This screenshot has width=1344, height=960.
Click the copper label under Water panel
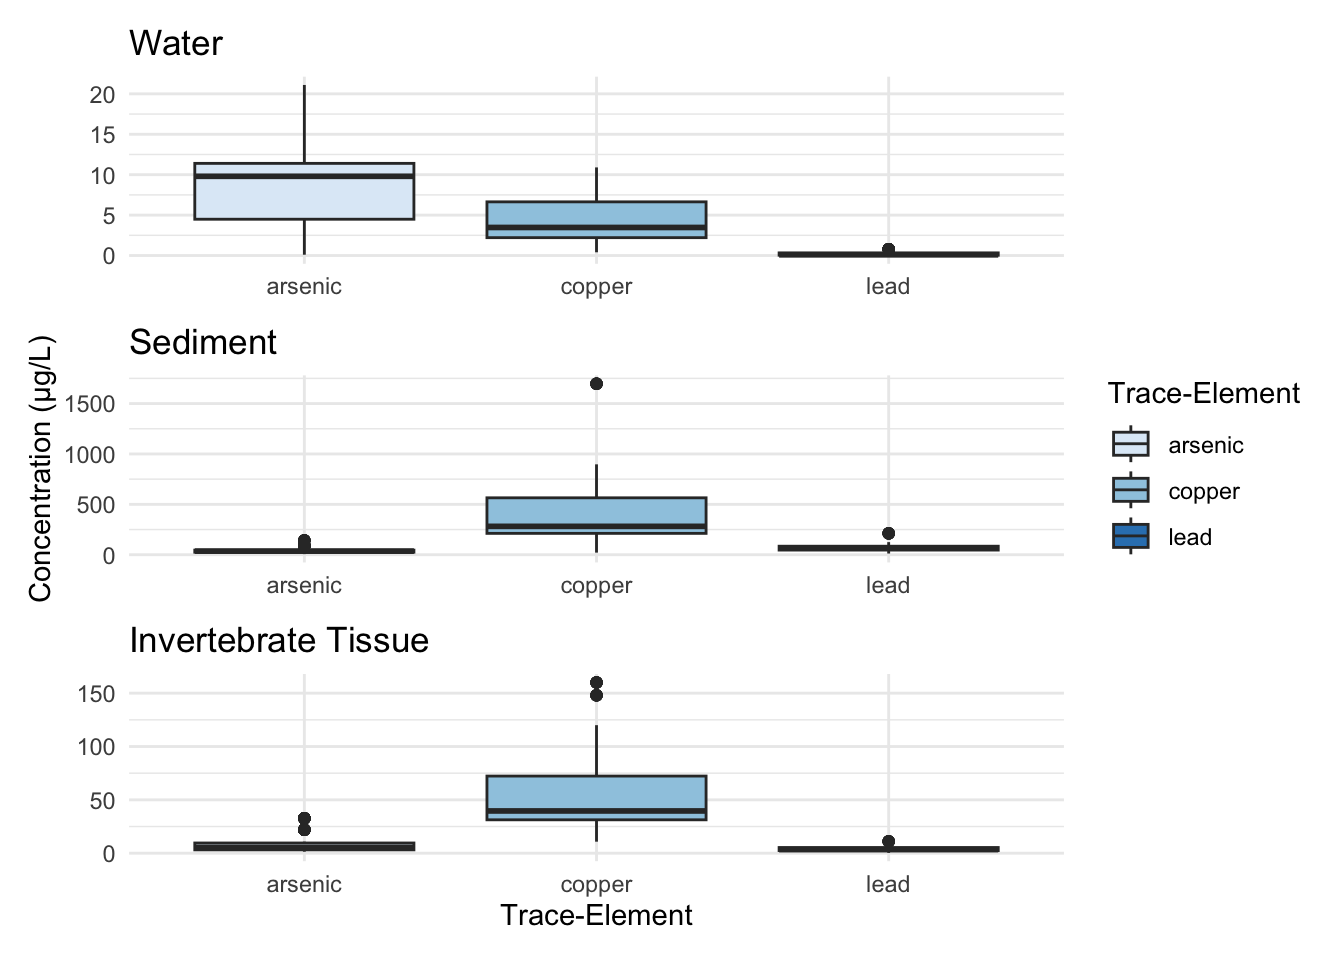(596, 287)
